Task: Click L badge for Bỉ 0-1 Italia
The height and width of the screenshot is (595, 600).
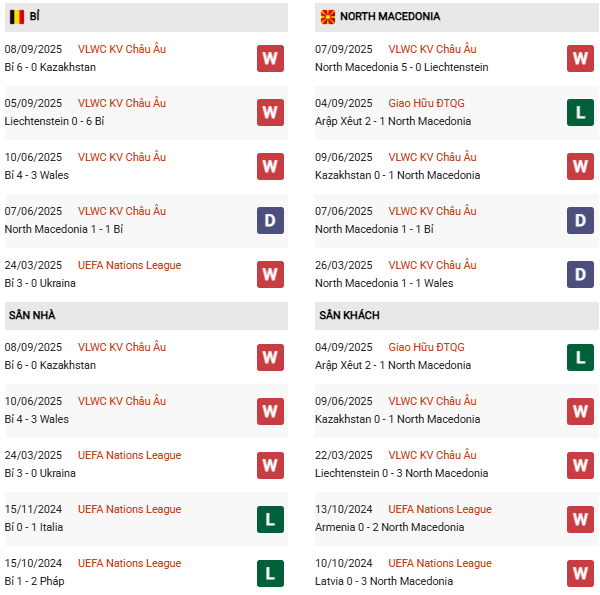Action: tap(270, 518)
